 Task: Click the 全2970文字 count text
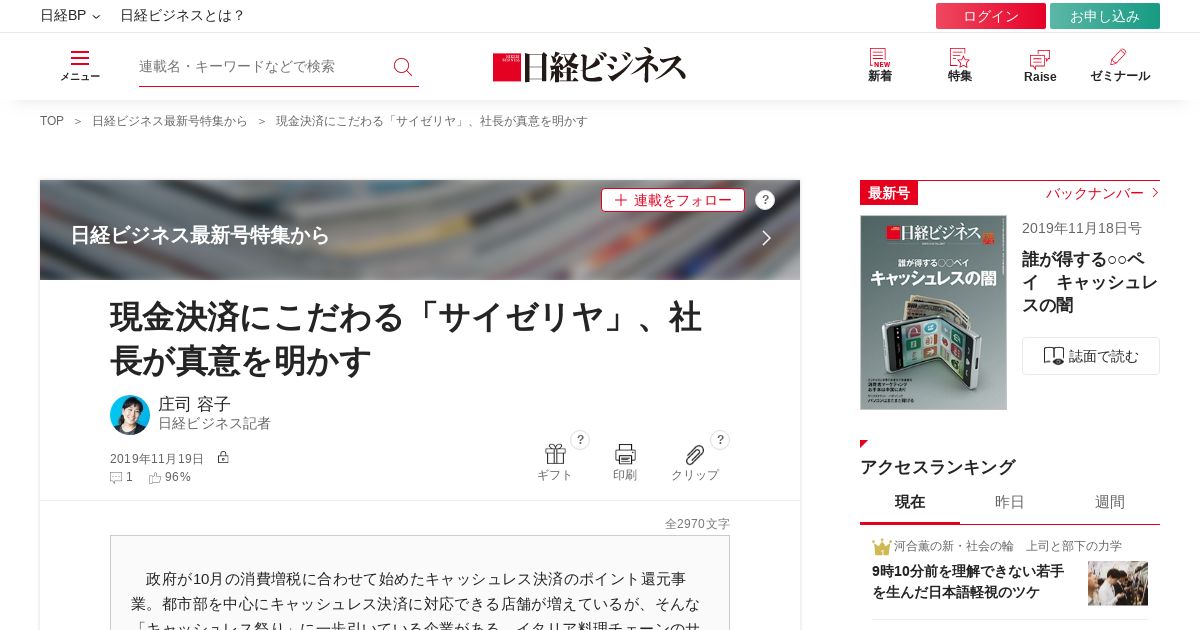tap(697, 524)
